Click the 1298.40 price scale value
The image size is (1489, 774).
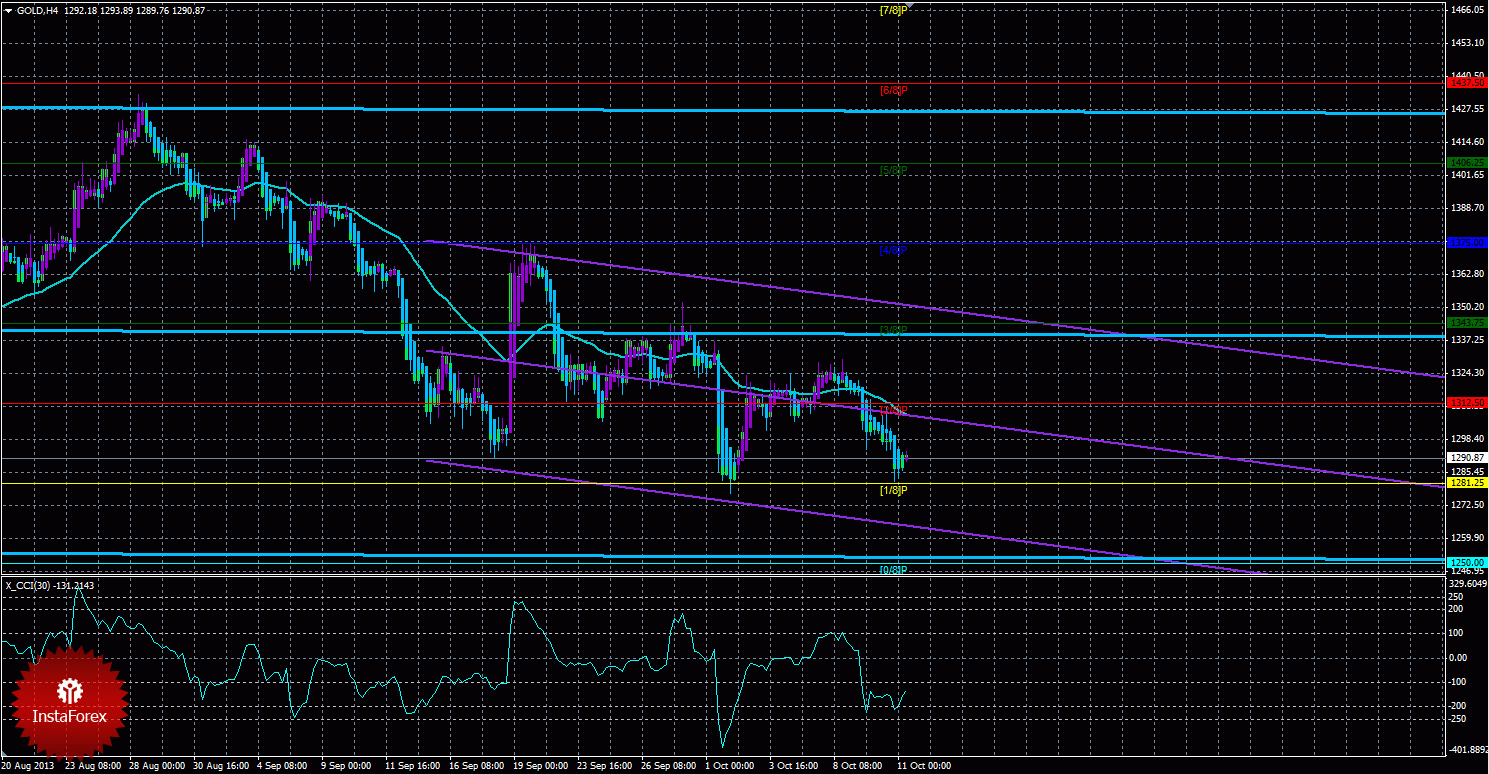click(x=1467, y=439)
